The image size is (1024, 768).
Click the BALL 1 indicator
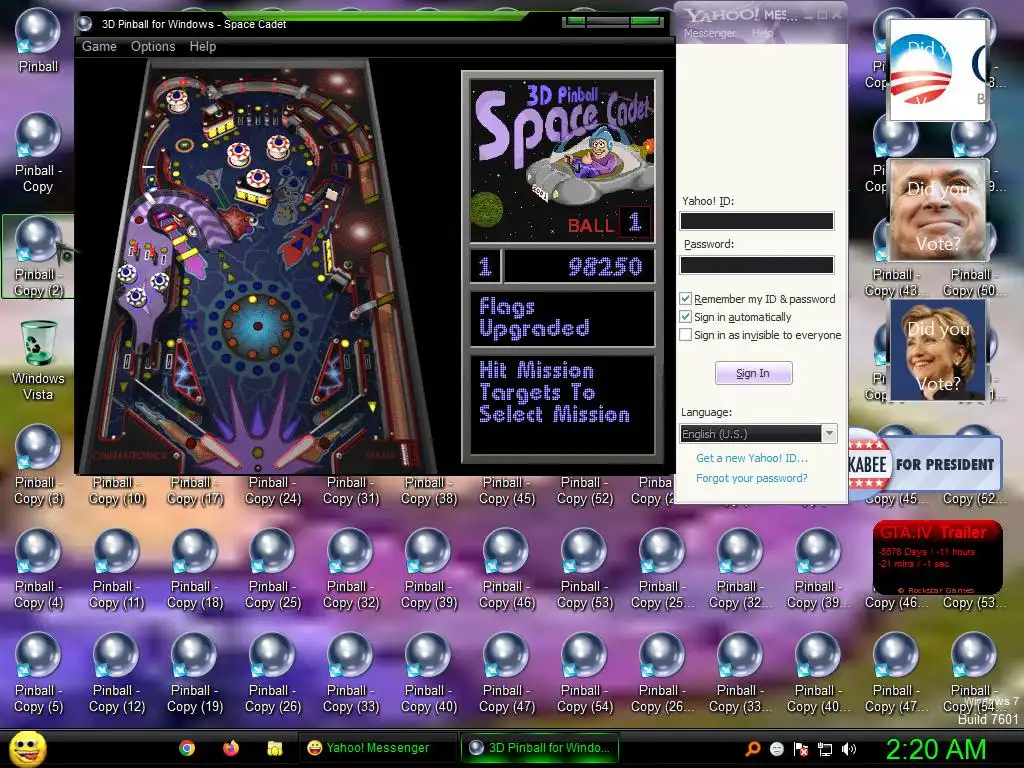tap(609, 224)
